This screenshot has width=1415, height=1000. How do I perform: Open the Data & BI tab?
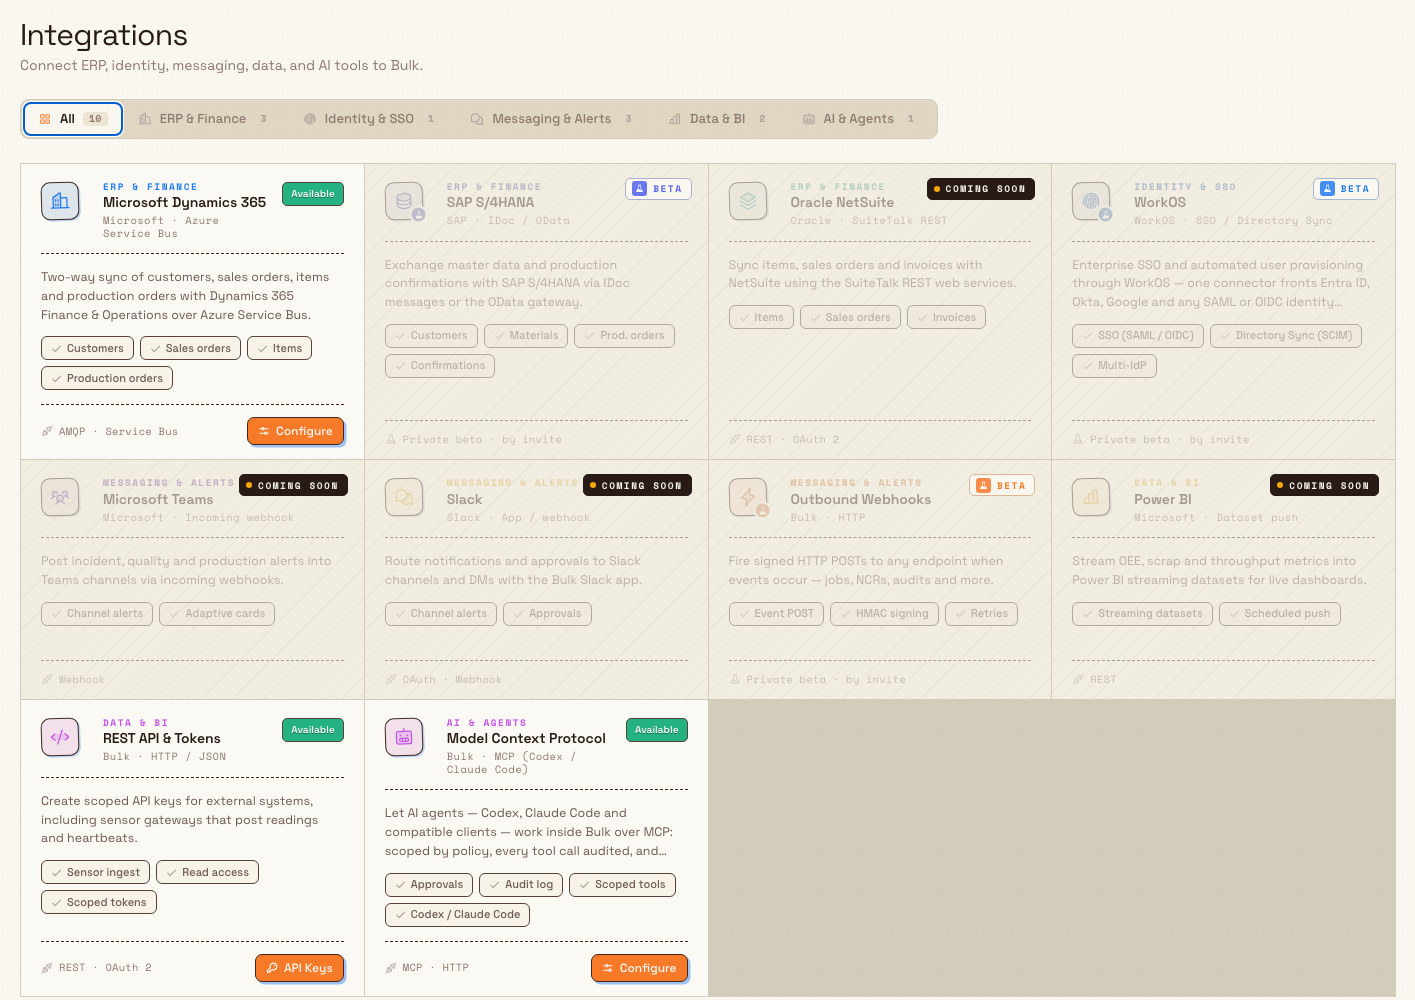coord(717,119)
